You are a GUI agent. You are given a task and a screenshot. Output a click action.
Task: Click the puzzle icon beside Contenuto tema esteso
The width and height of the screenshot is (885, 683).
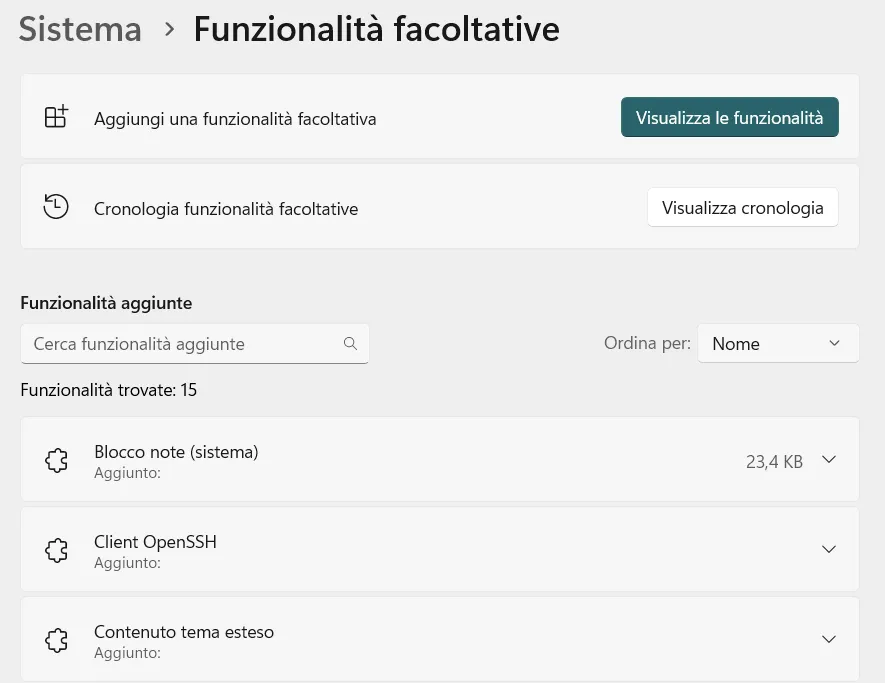(x=56, y=640)
